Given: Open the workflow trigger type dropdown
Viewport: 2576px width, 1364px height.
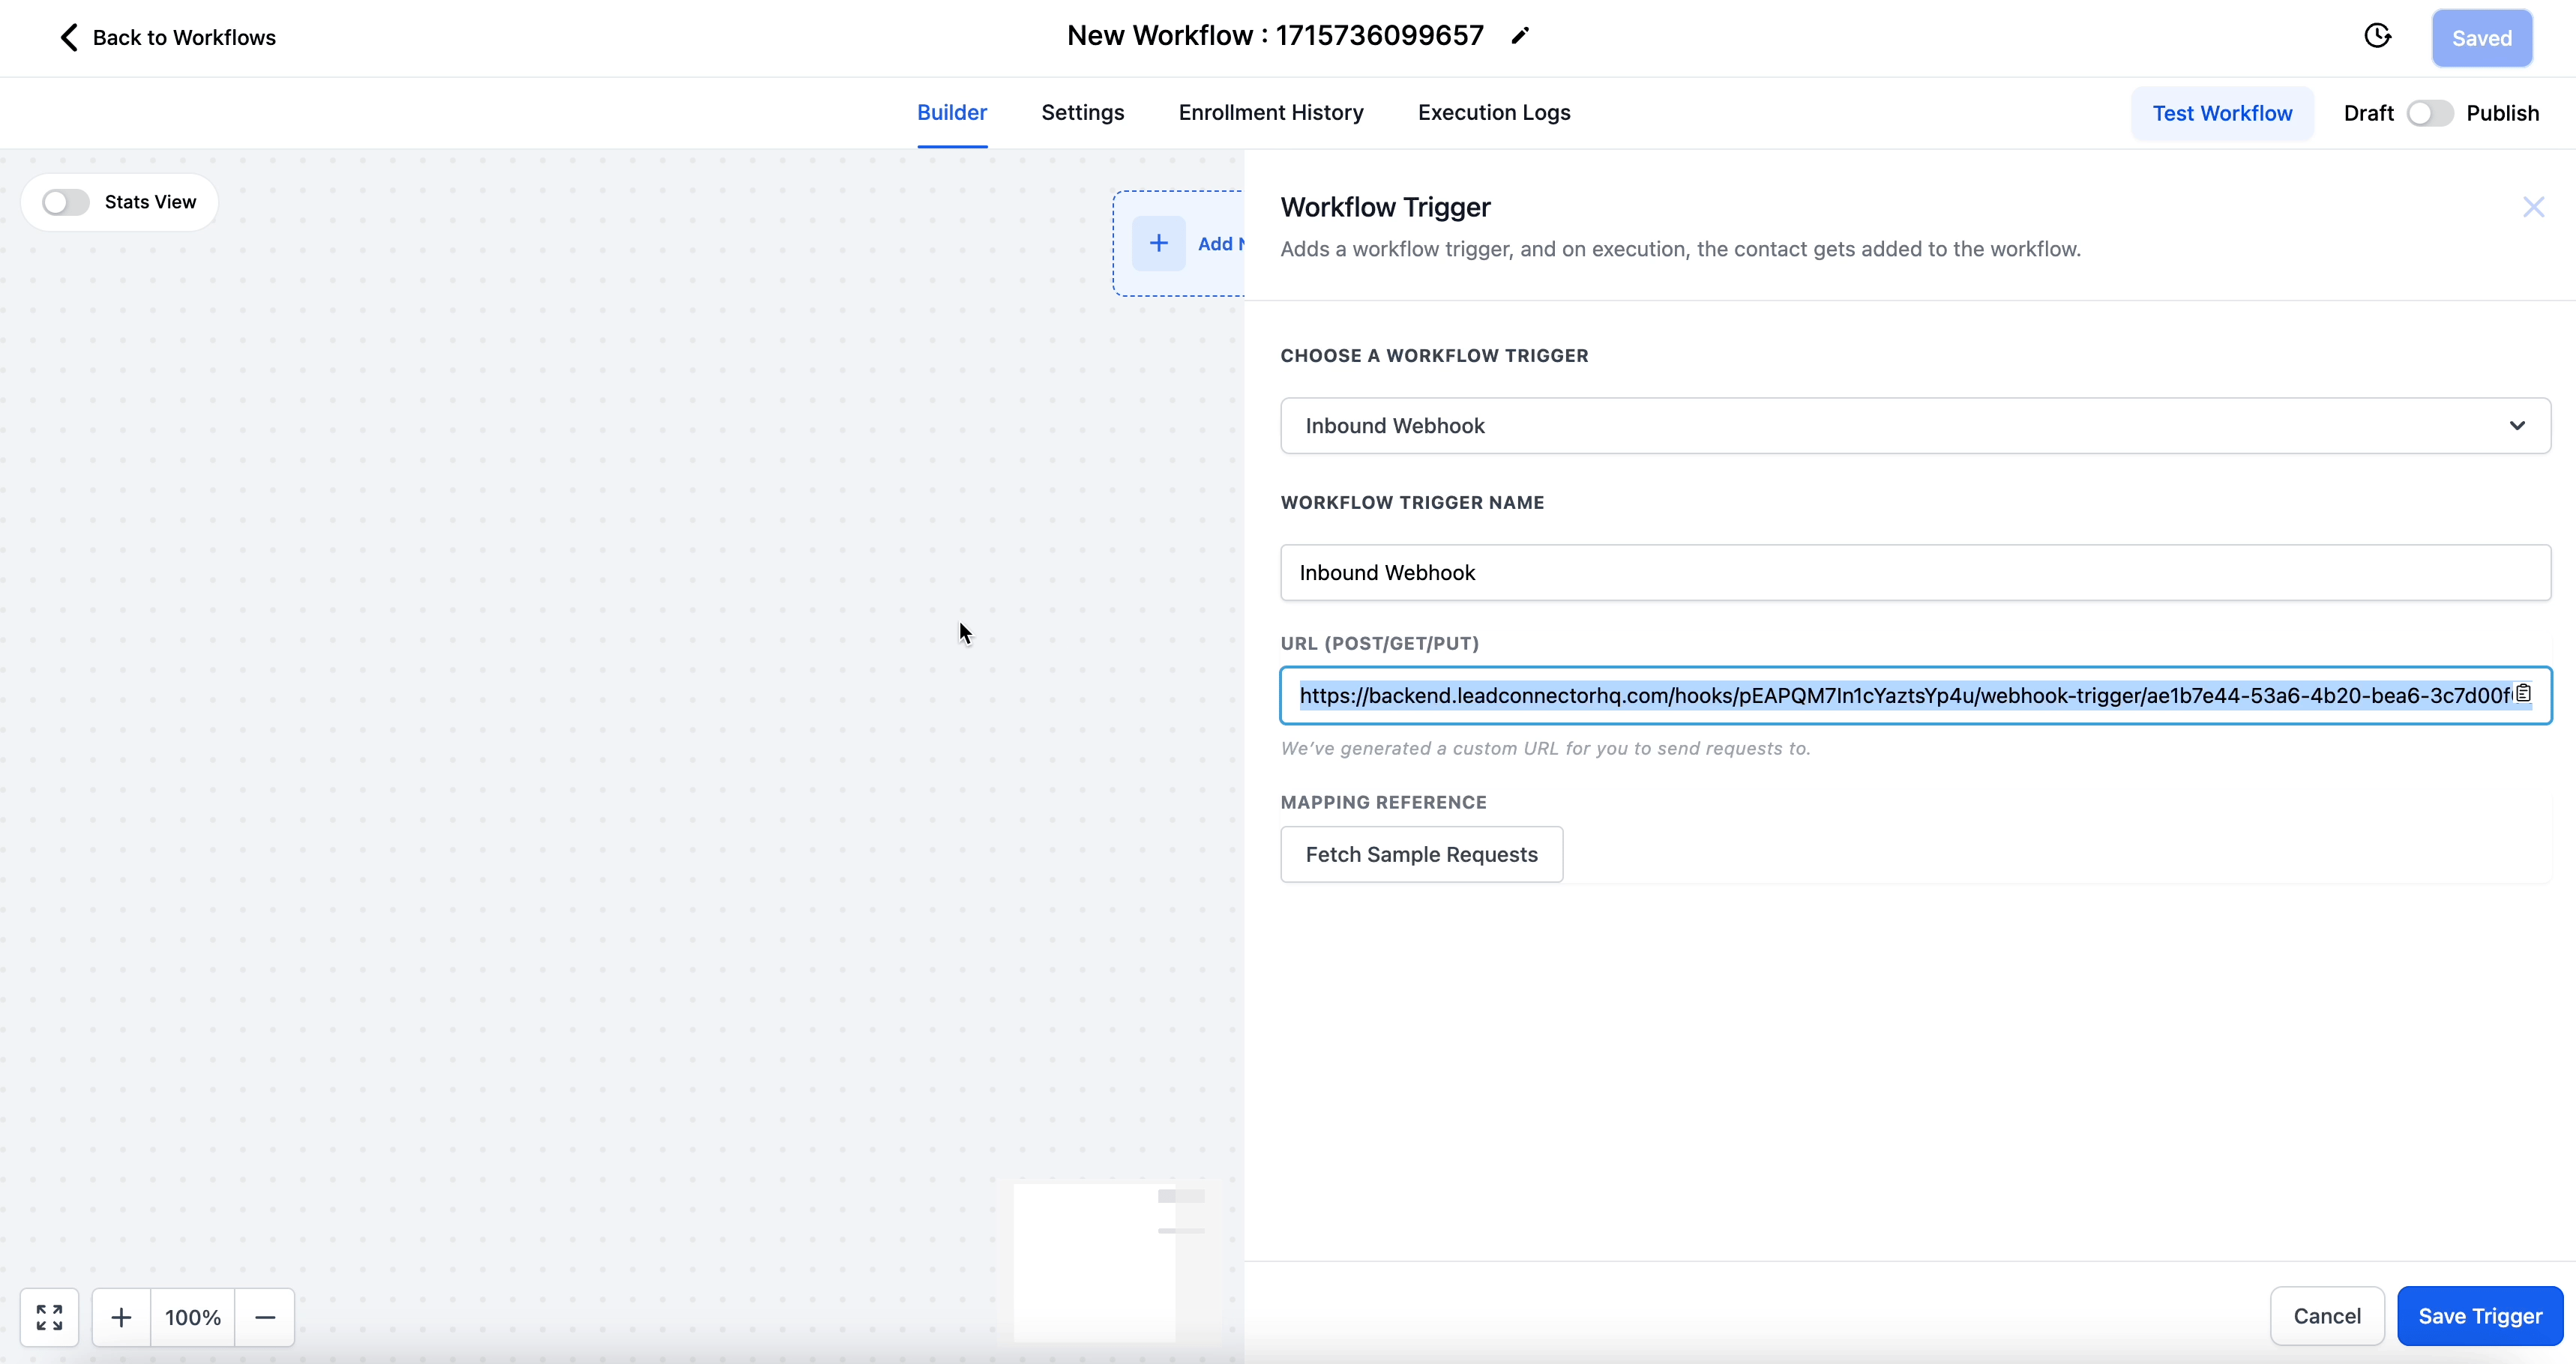Looking at the screenshot, I should (1915, 425).
